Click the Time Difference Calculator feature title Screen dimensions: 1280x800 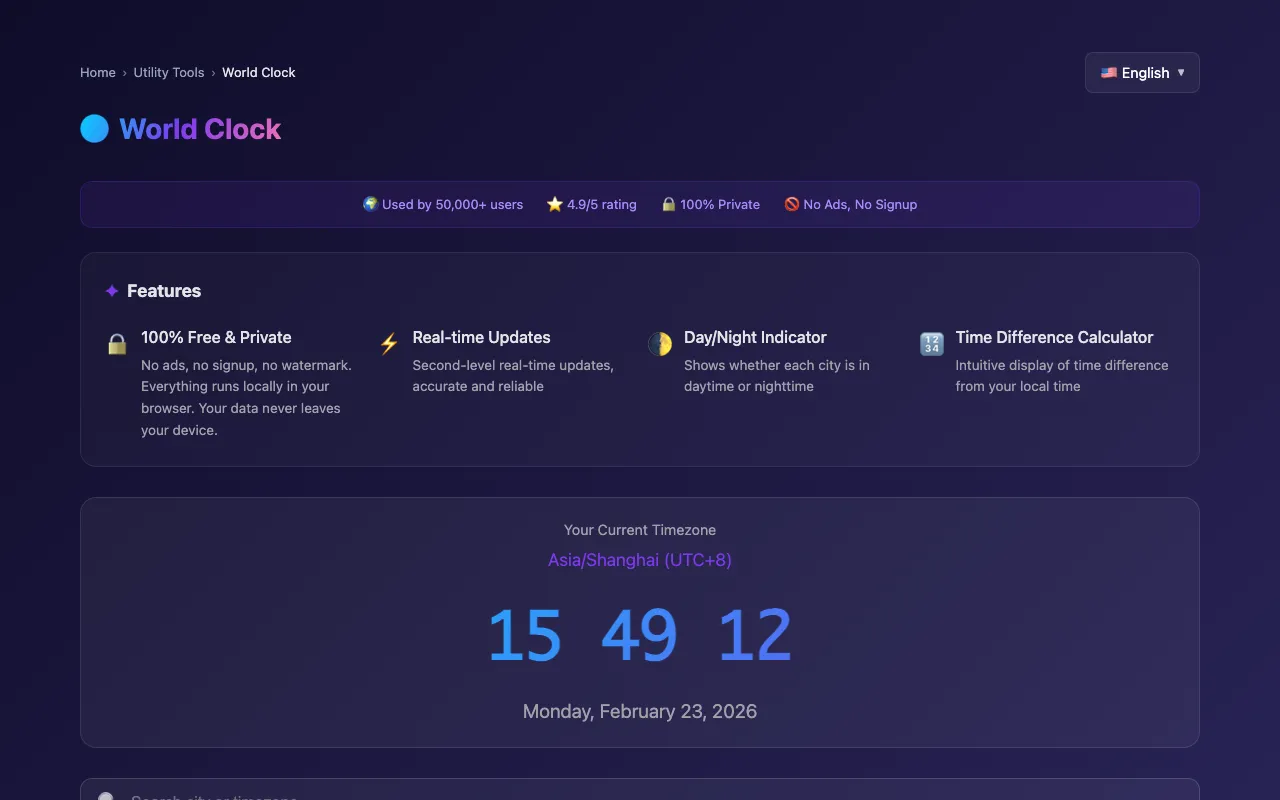1054,337
